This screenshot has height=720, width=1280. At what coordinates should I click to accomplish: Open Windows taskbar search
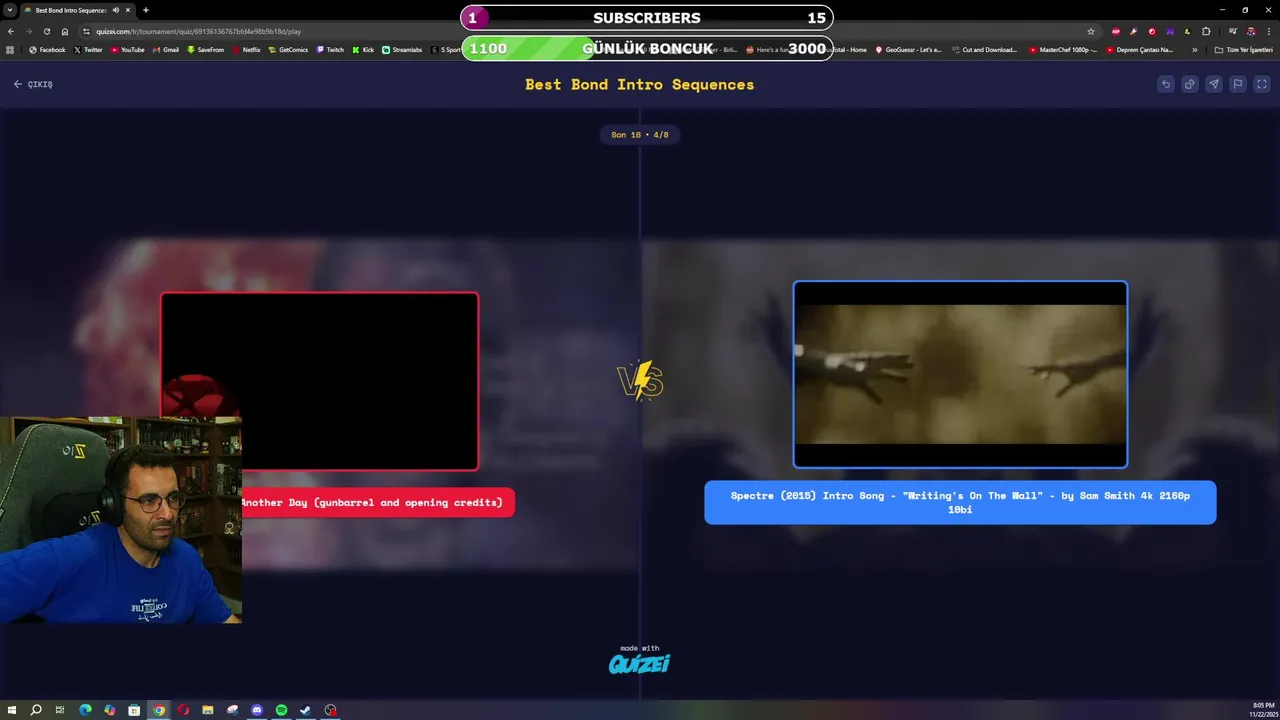[x=36, y=710]
